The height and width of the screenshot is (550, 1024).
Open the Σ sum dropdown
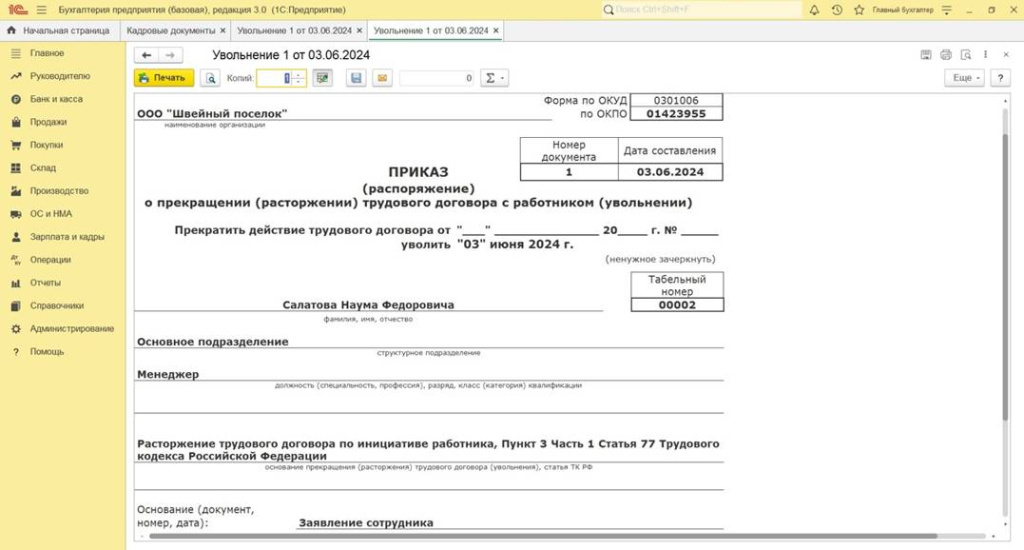[494, 78]
